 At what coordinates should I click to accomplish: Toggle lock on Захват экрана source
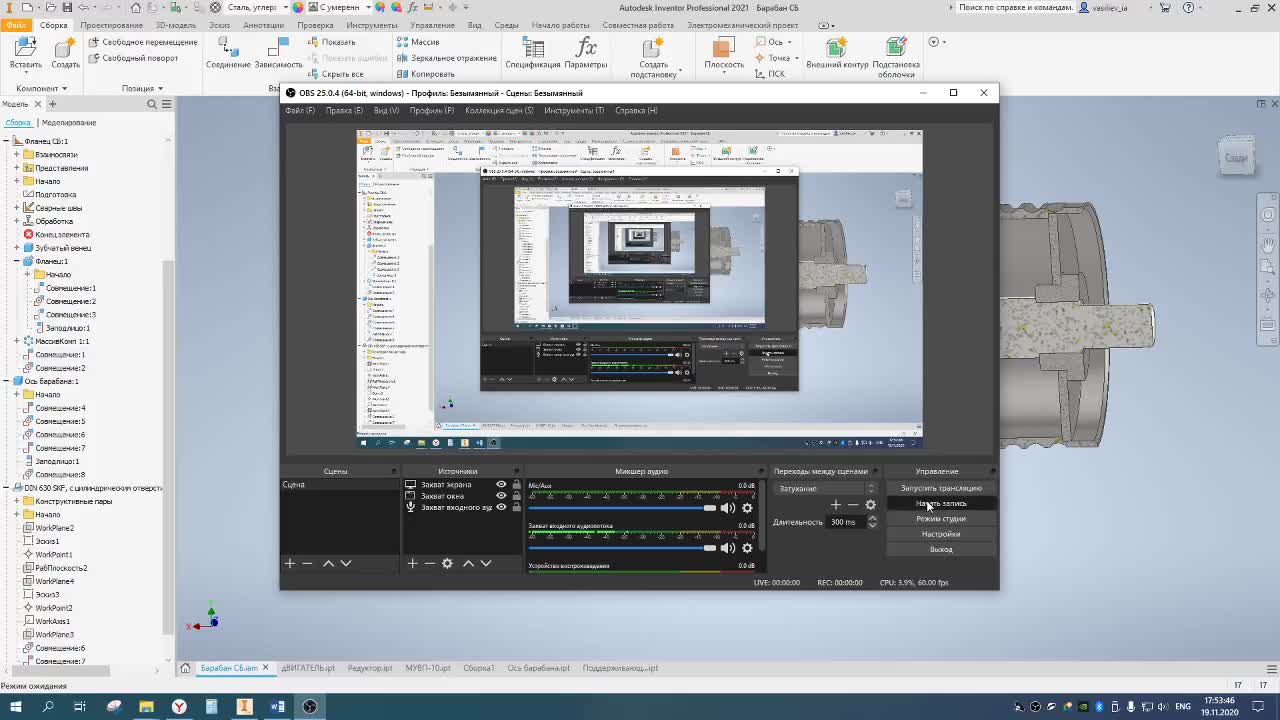click(x=516, y=485)
